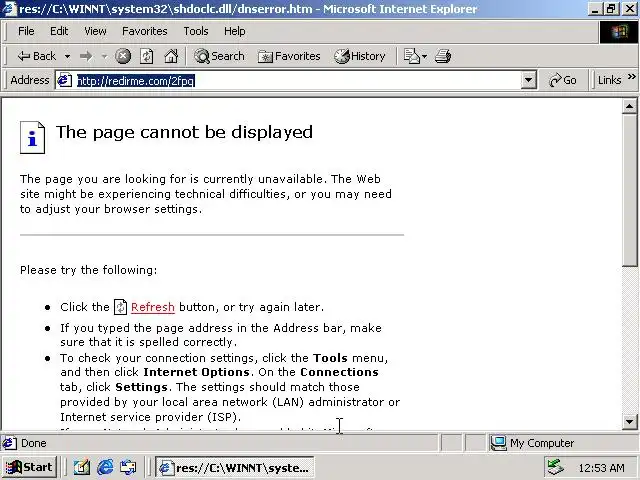This screenshot has width=640, height=480.
Task: Click the Mail toolbar icon
Action: [x=411, y=56]
